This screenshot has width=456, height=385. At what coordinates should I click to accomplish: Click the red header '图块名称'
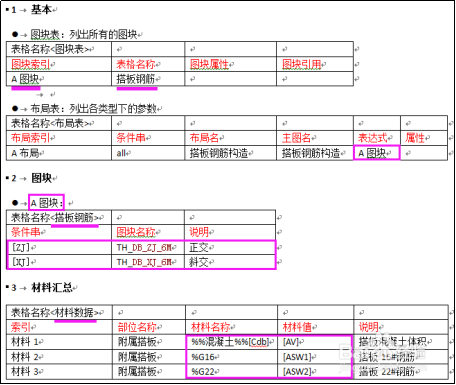pos(136,232)
